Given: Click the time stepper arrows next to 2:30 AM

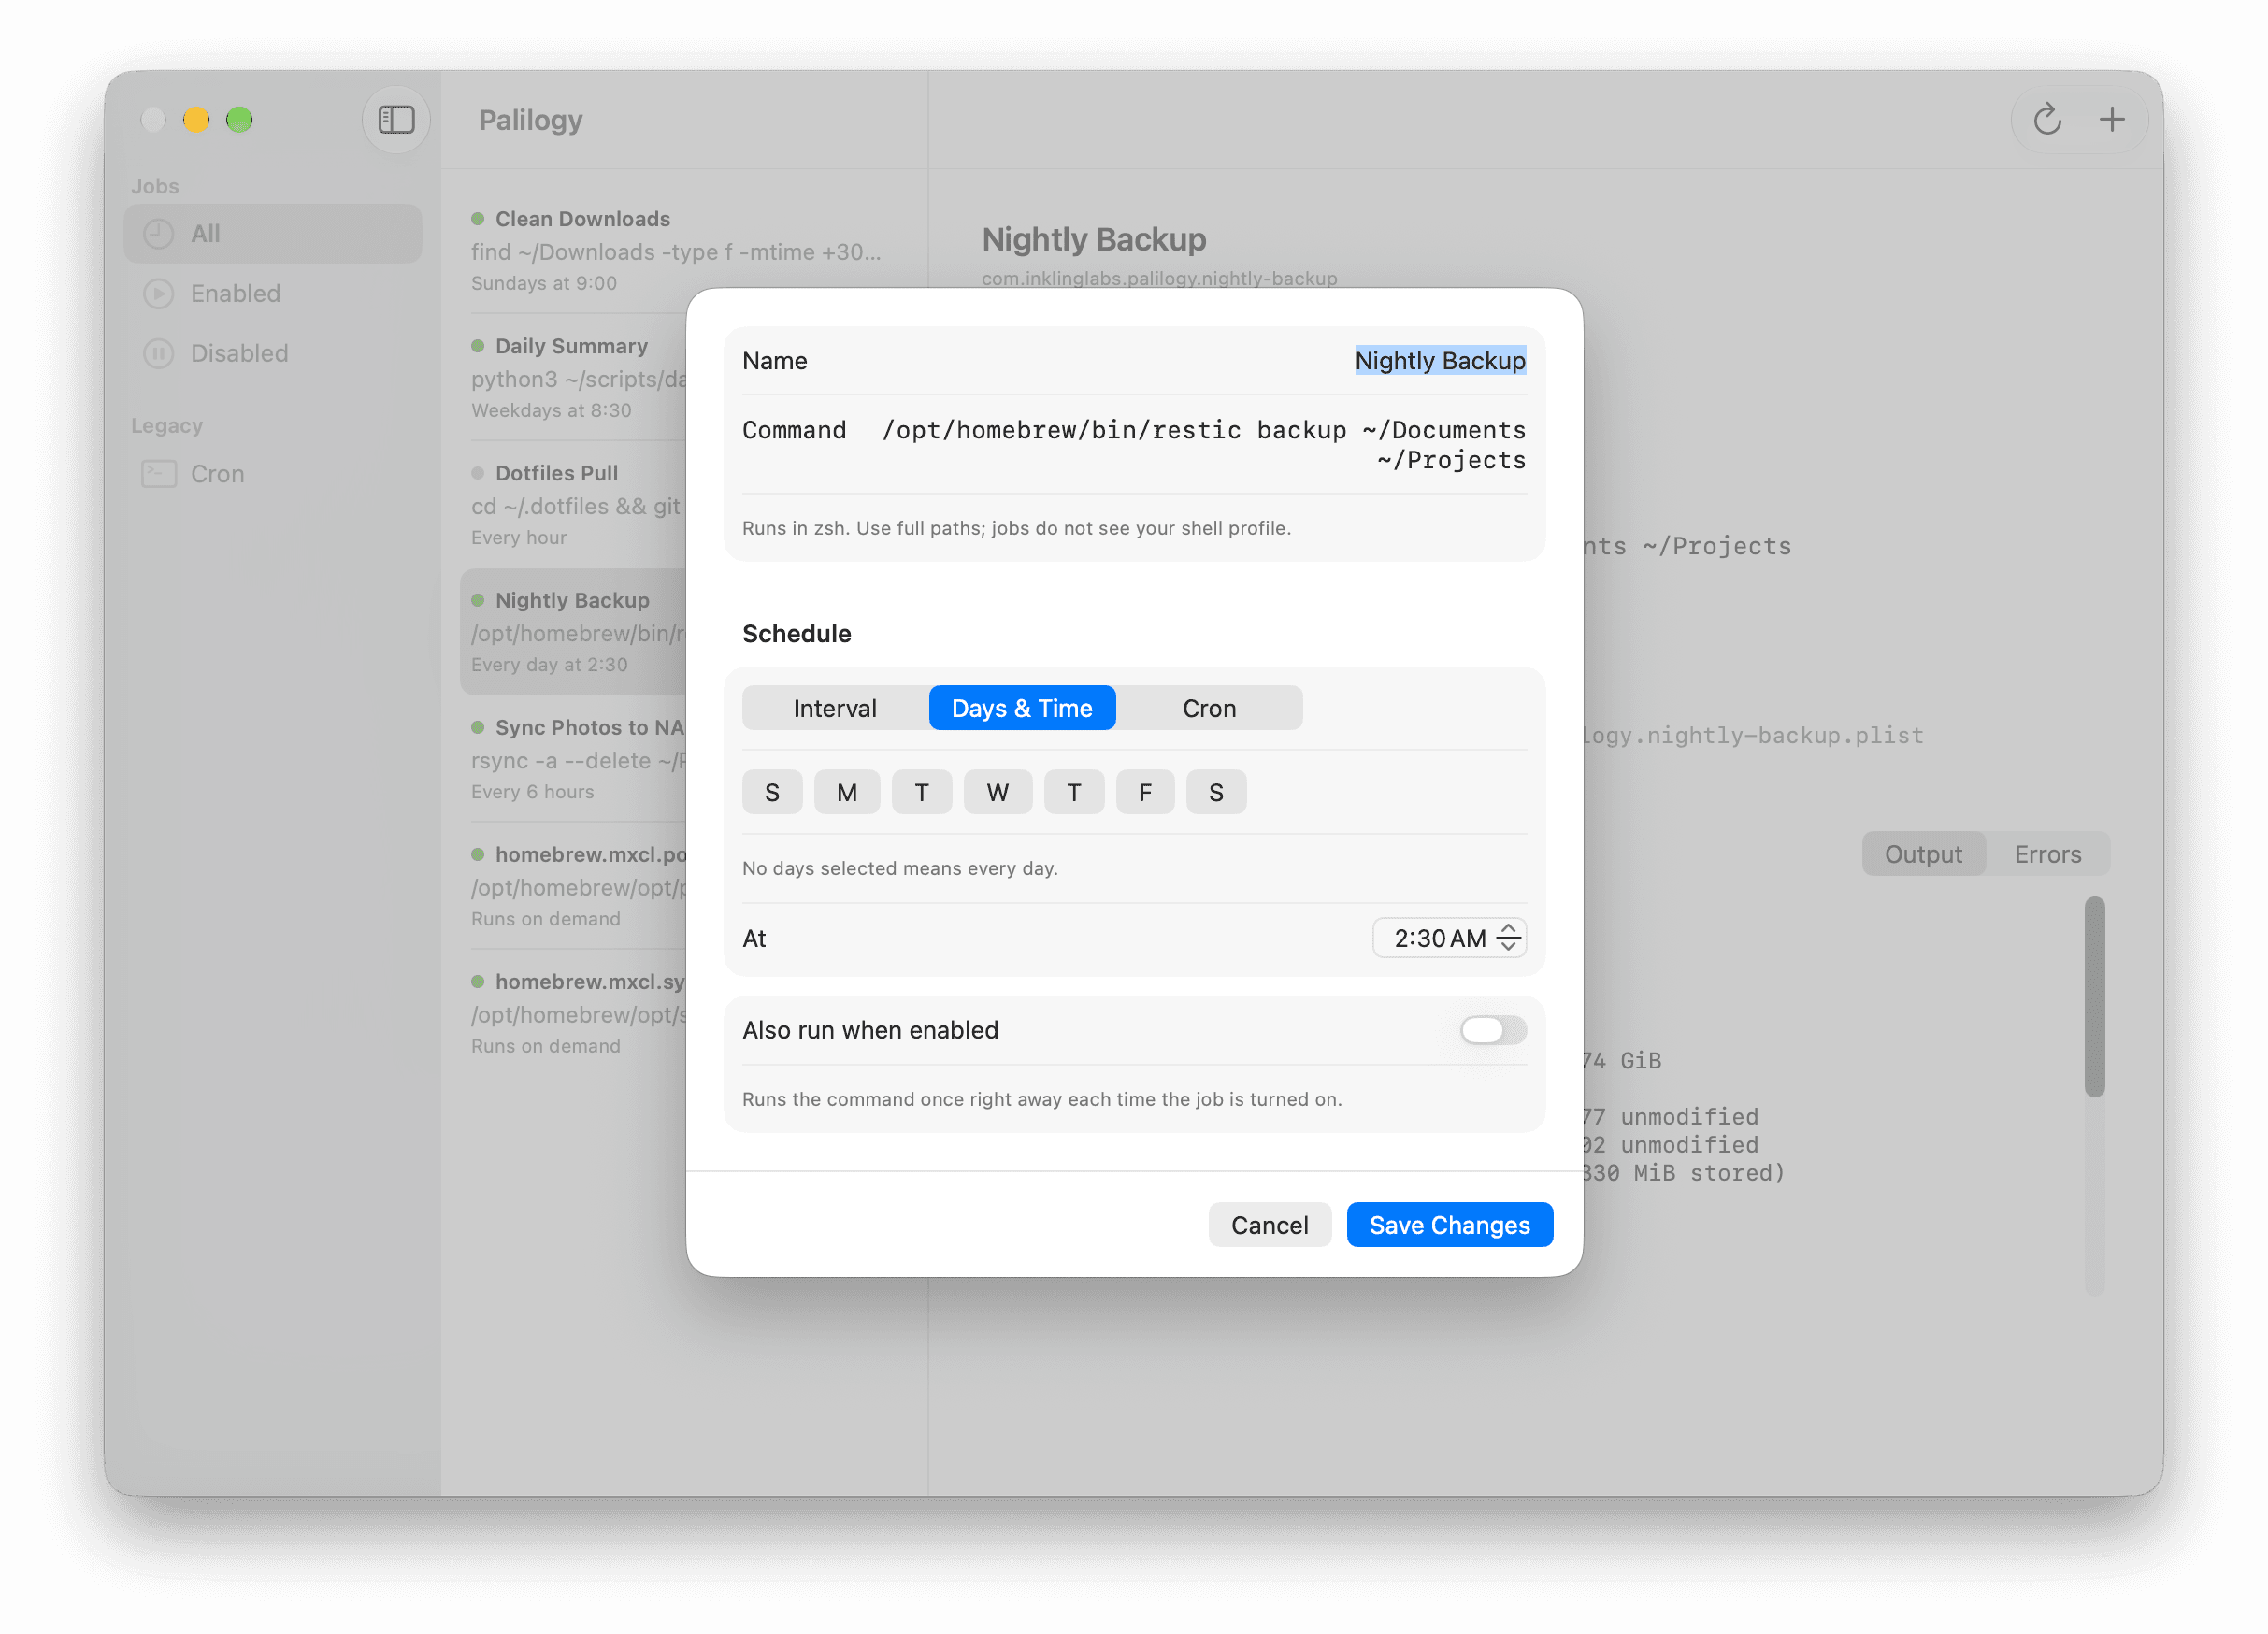Looking at the screenshot, I should pyautogui.click(x=1508, y=938).
